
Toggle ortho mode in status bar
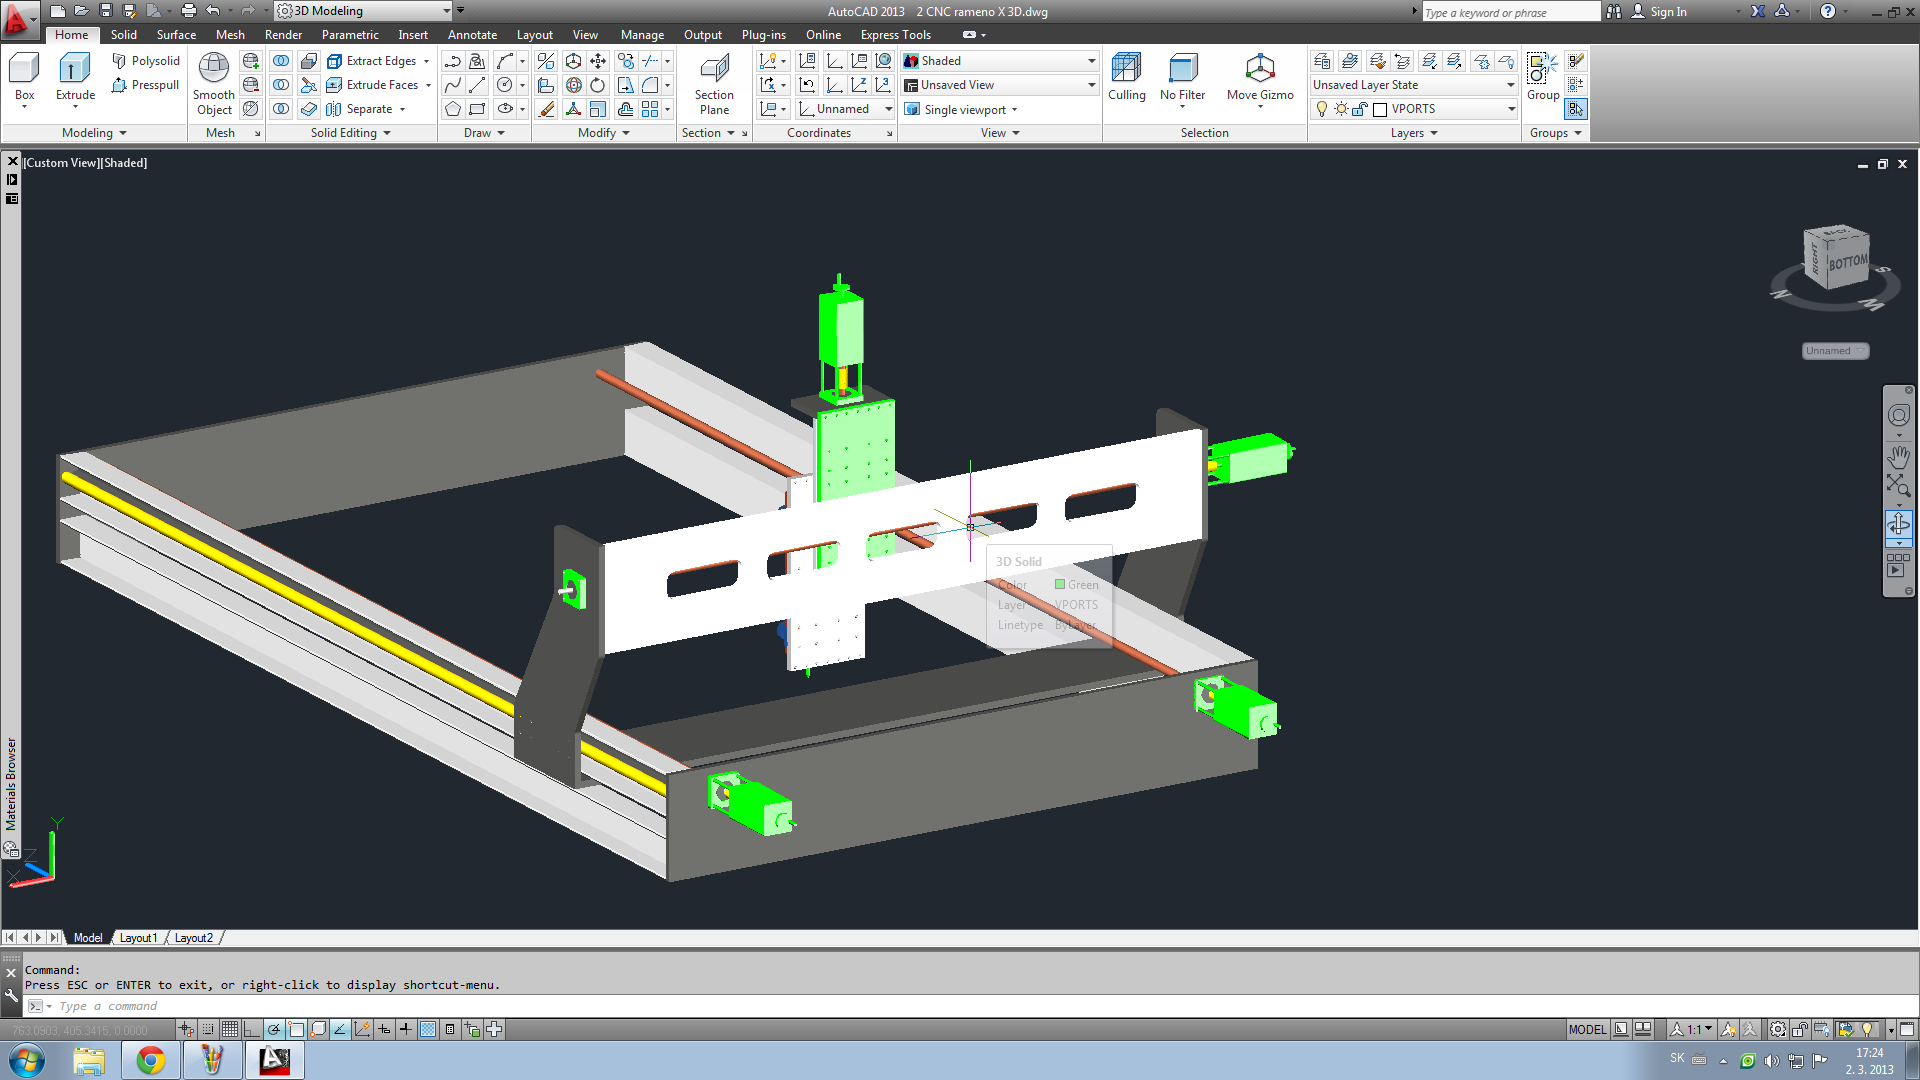pos(252,1029)
